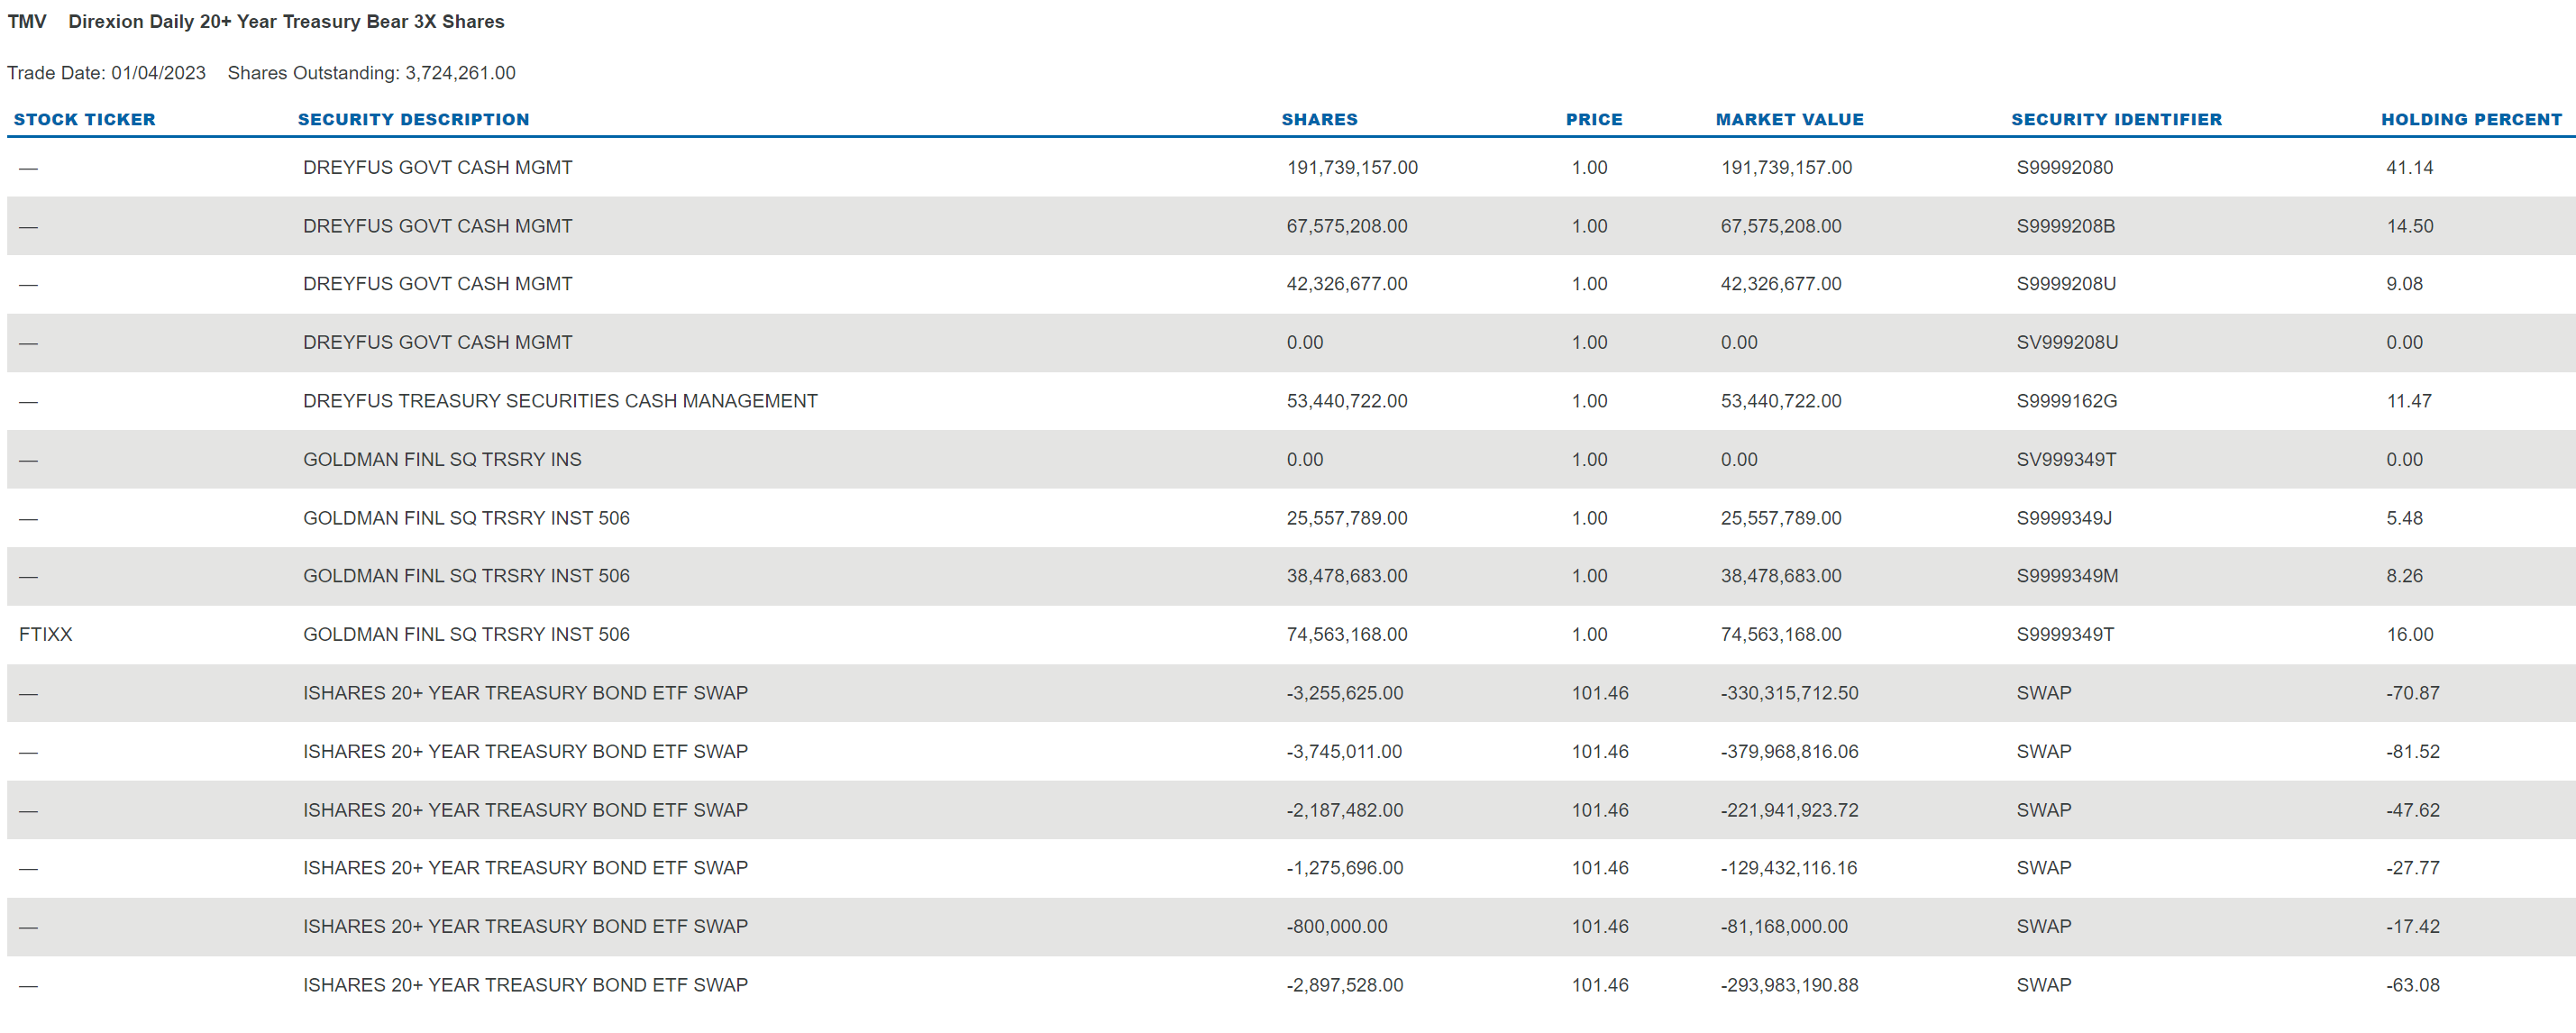The image size is (2576, 1033).
Task: Click the SECURITY DESCRIPTION column header
Action: pyautogui.click(x=413, y=119)
